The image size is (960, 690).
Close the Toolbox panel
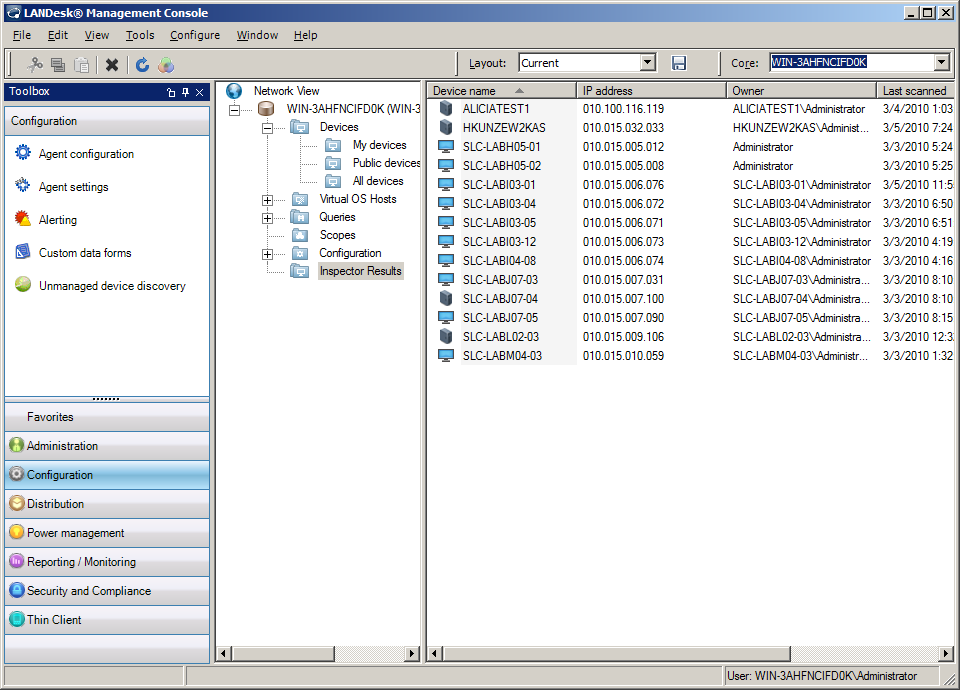[x=200, y=92]
